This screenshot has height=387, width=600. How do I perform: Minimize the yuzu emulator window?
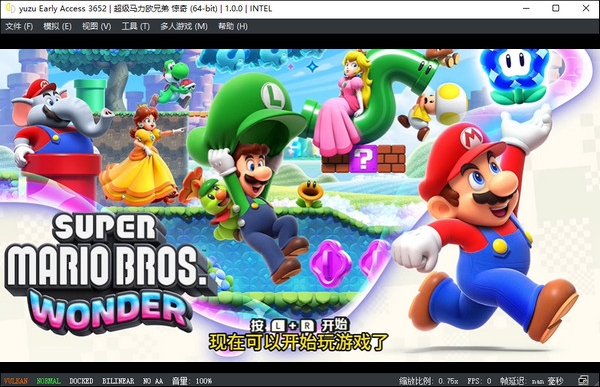point(526,8)
